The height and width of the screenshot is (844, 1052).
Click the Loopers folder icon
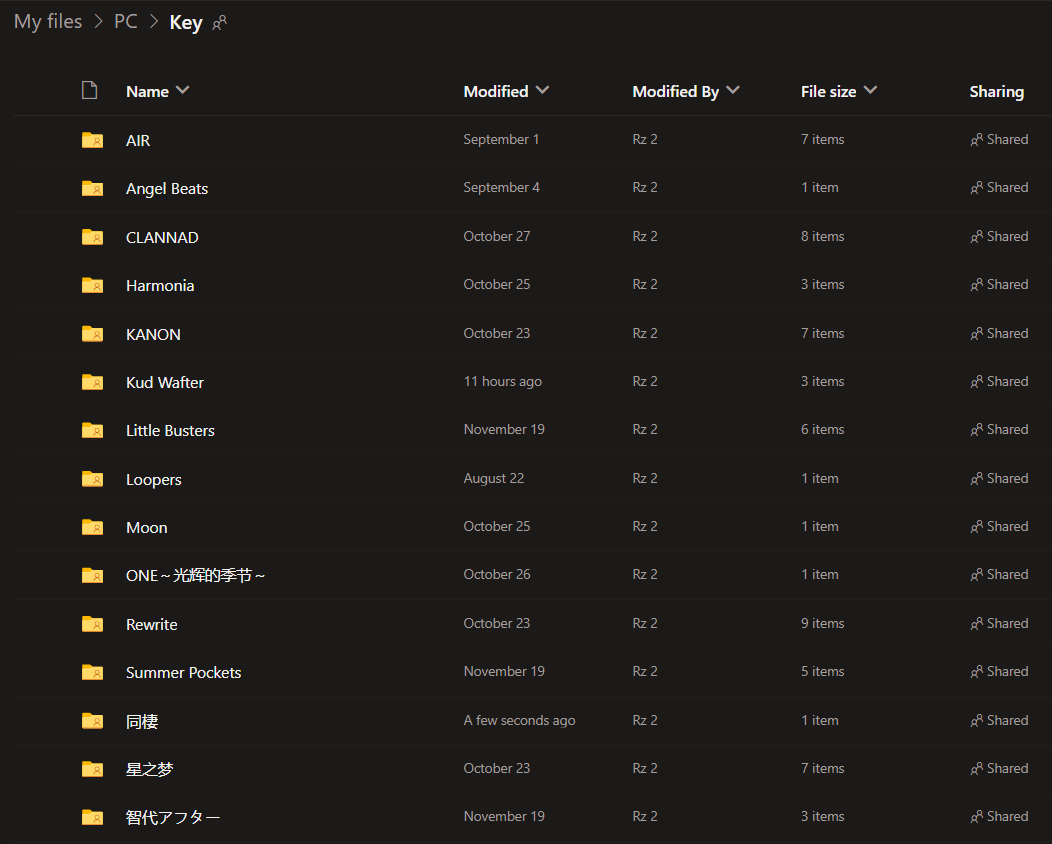[92, 479]
